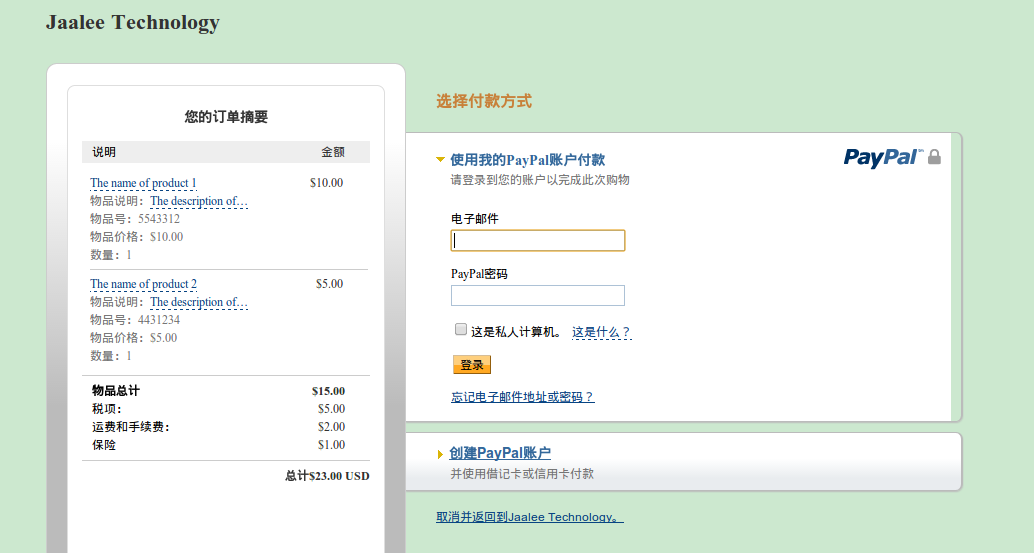
Task: Click the 说明 column header
Action: pyautogui.click(x=104, y=152)
